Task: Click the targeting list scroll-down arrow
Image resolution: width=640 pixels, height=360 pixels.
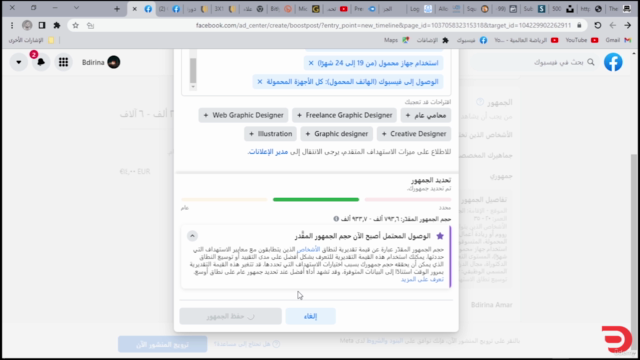Action: 193,87
